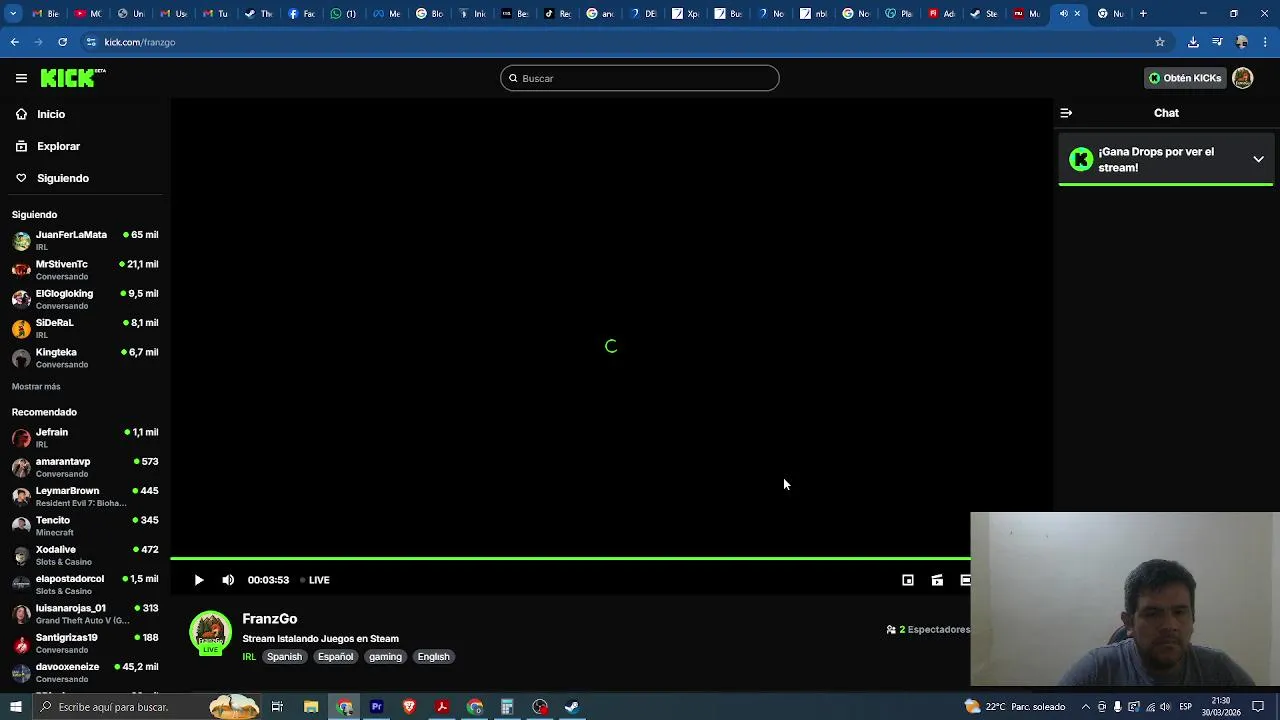Open the notifications center icon
The image size is (1280, 720).
1258,707
